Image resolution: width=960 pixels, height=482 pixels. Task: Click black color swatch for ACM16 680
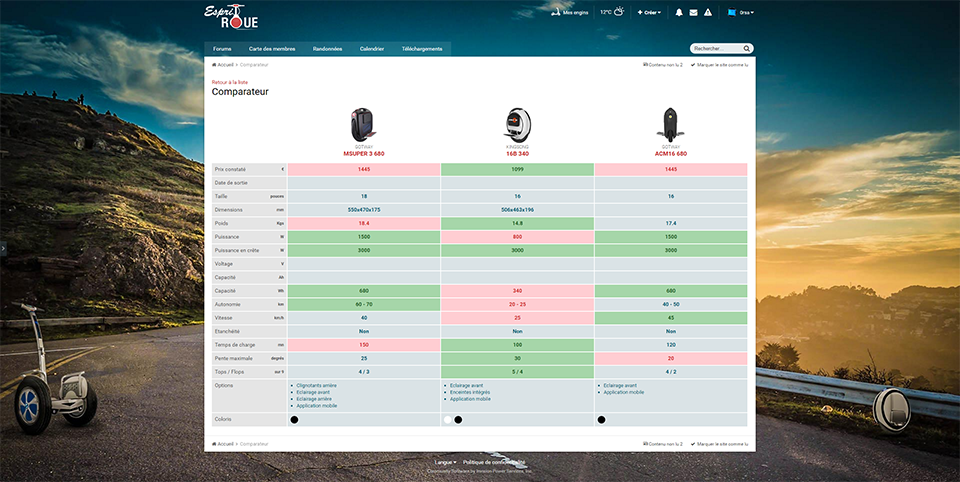(601, 420)
